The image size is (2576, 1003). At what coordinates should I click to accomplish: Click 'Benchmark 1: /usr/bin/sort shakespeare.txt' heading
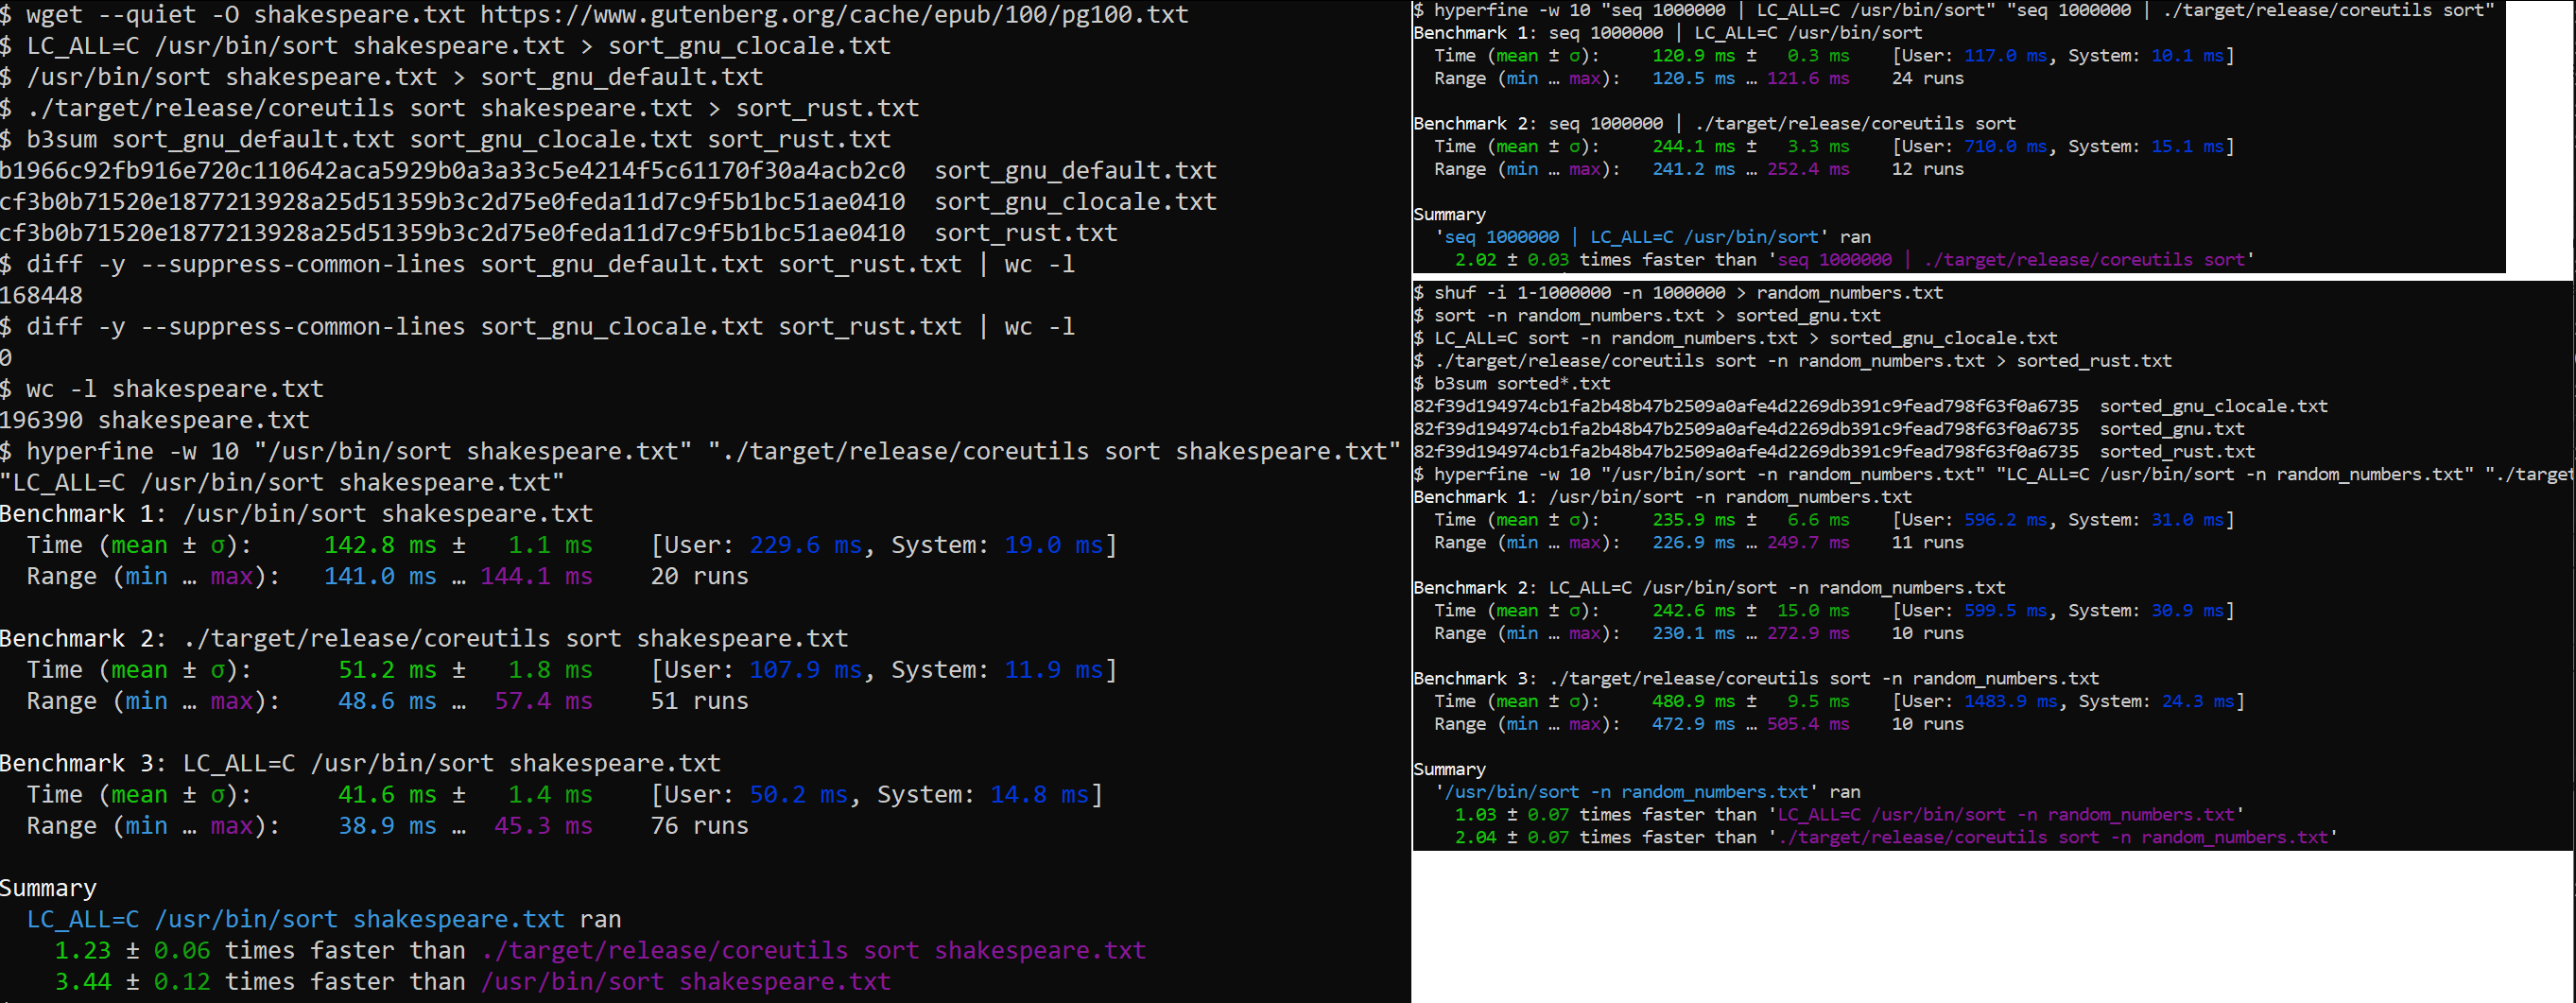click(297, 514)
